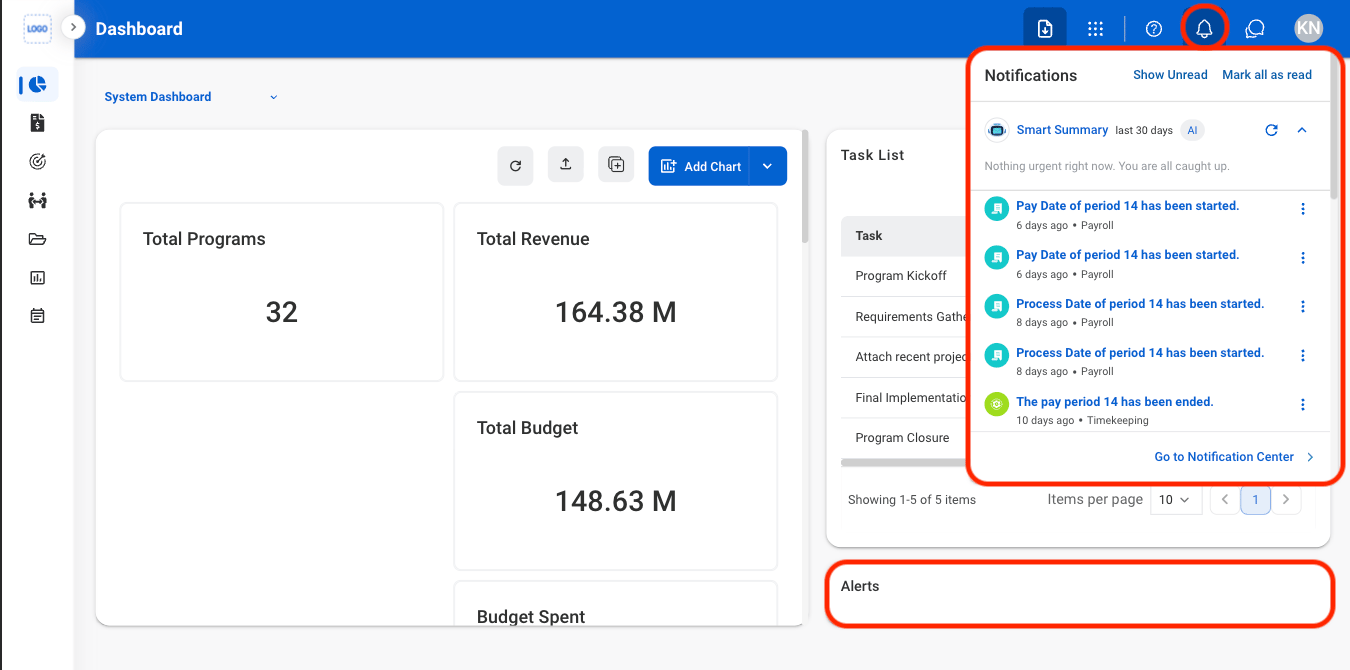The image size is (1350, 670).
Task: Collapse the Smart Summary section
Action: click(x=1302, y=130)
